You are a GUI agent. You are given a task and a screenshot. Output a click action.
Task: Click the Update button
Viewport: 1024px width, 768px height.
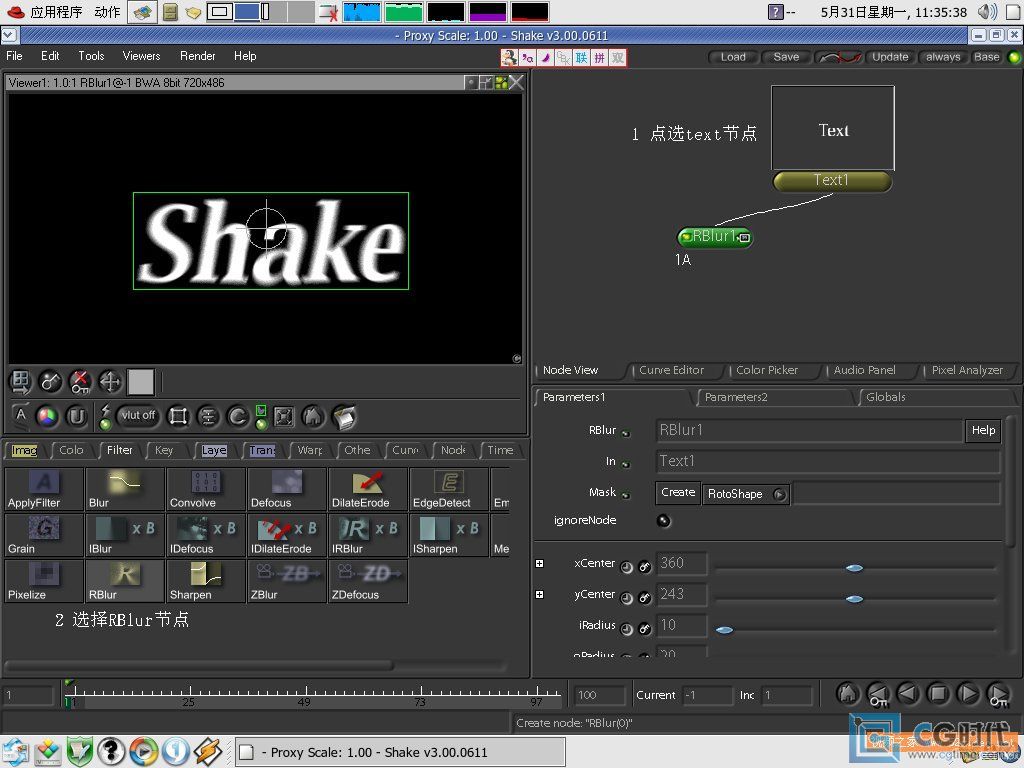click(890, 57)
